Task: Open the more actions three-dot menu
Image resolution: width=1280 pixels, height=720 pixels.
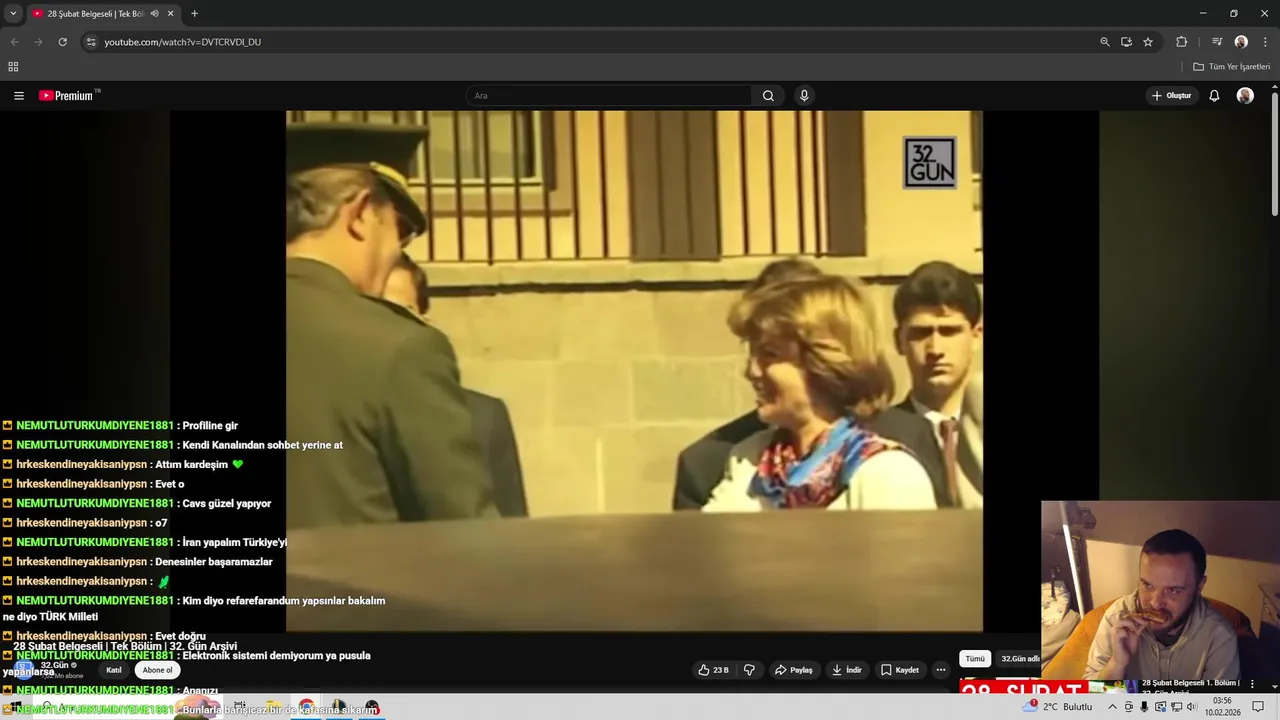Action: [941, 670]
